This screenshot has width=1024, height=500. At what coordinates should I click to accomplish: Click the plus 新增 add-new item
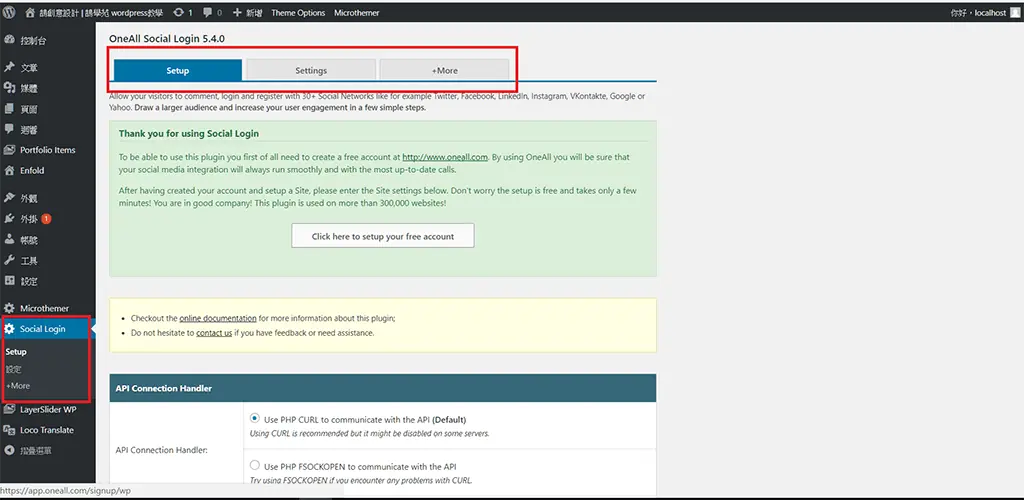[x=248, y=12]
